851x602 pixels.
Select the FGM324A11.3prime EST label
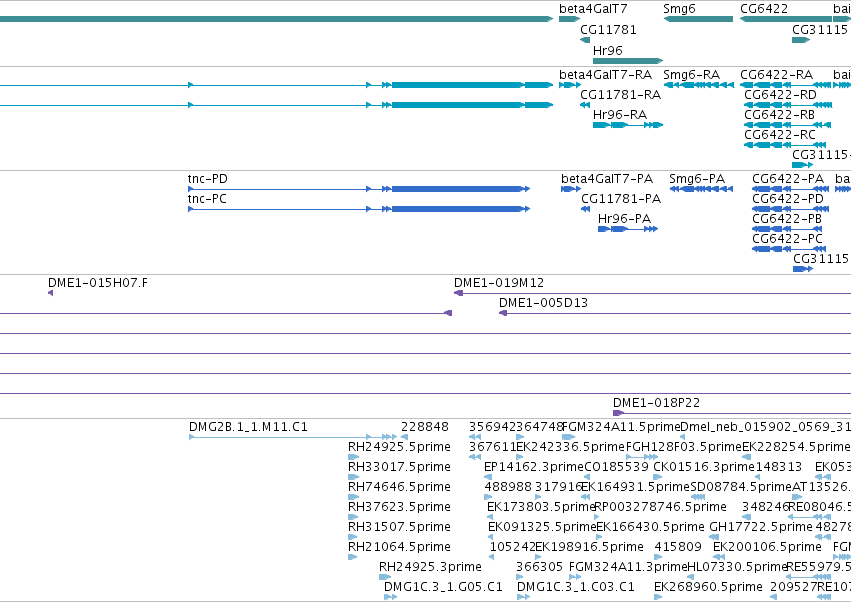pos(627,567)
